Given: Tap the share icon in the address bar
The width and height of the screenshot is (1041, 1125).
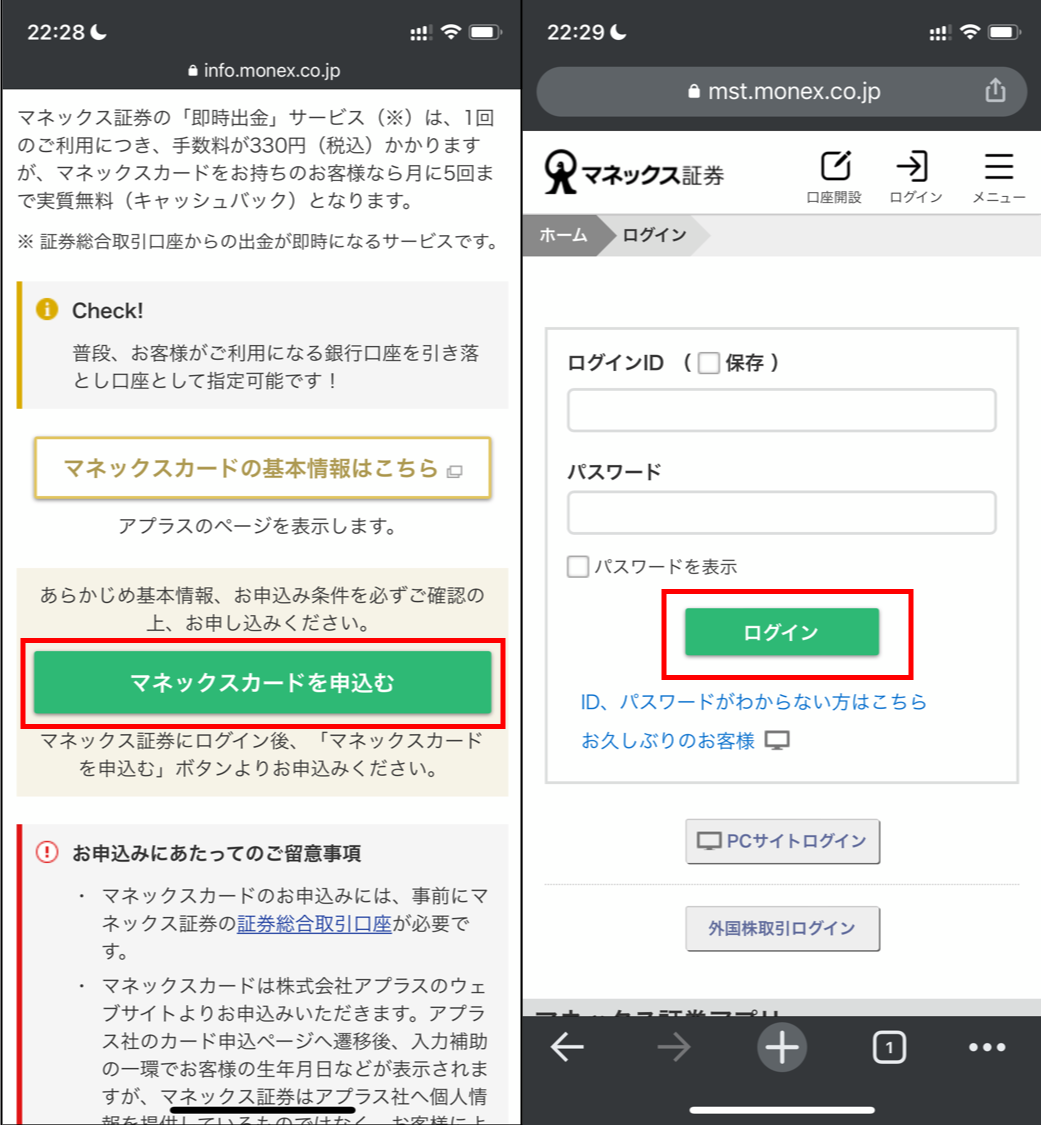Looking at the screenshot, I should (995, 91).
